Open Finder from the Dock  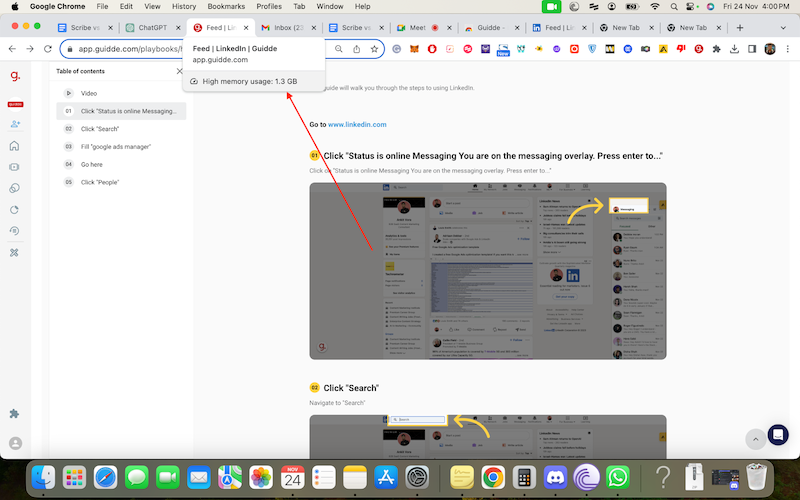coord(43,478)
